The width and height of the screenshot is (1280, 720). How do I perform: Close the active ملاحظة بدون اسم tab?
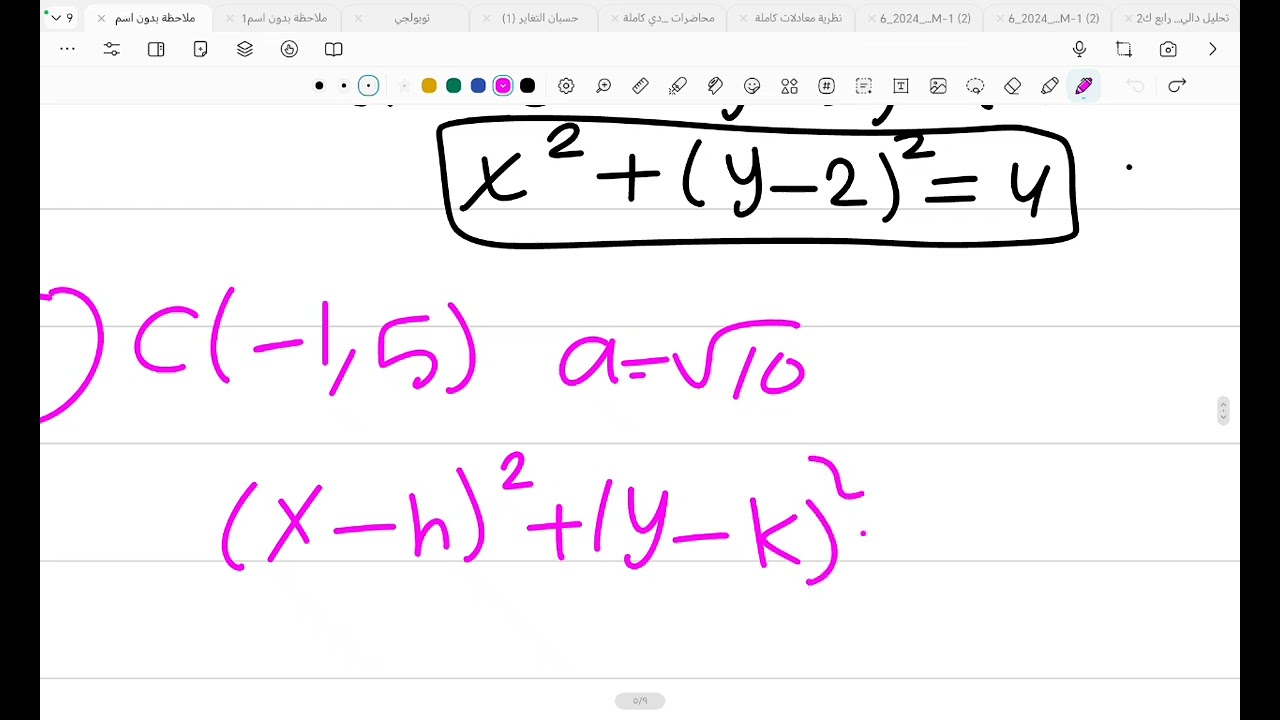click(x=101, y=18)
